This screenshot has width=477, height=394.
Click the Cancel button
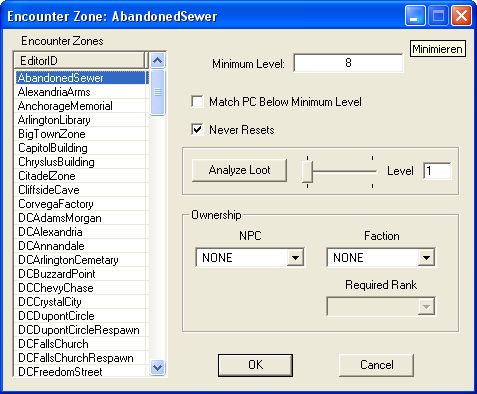[377, 365]
